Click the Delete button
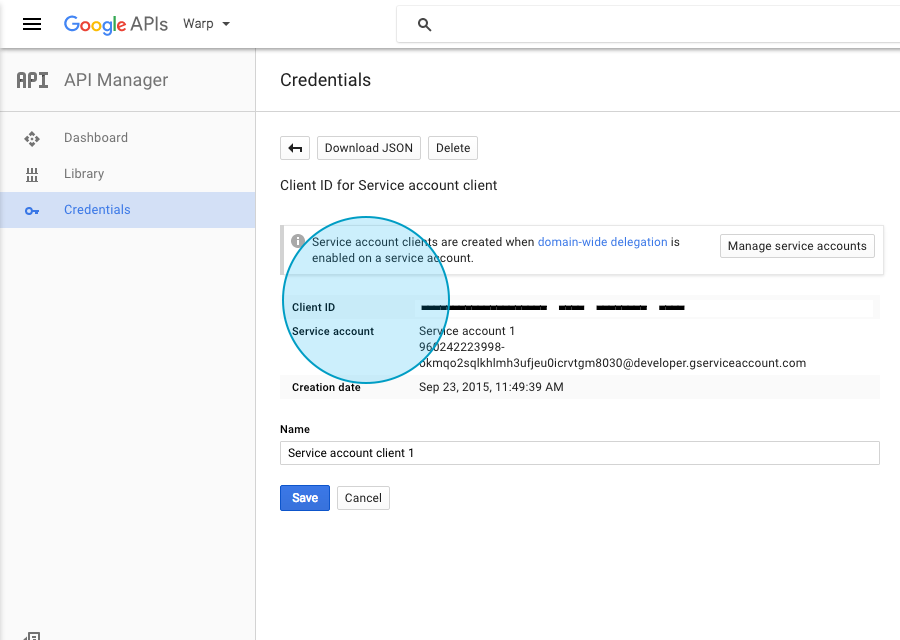900x640 pixels. [x=453, y=148]
